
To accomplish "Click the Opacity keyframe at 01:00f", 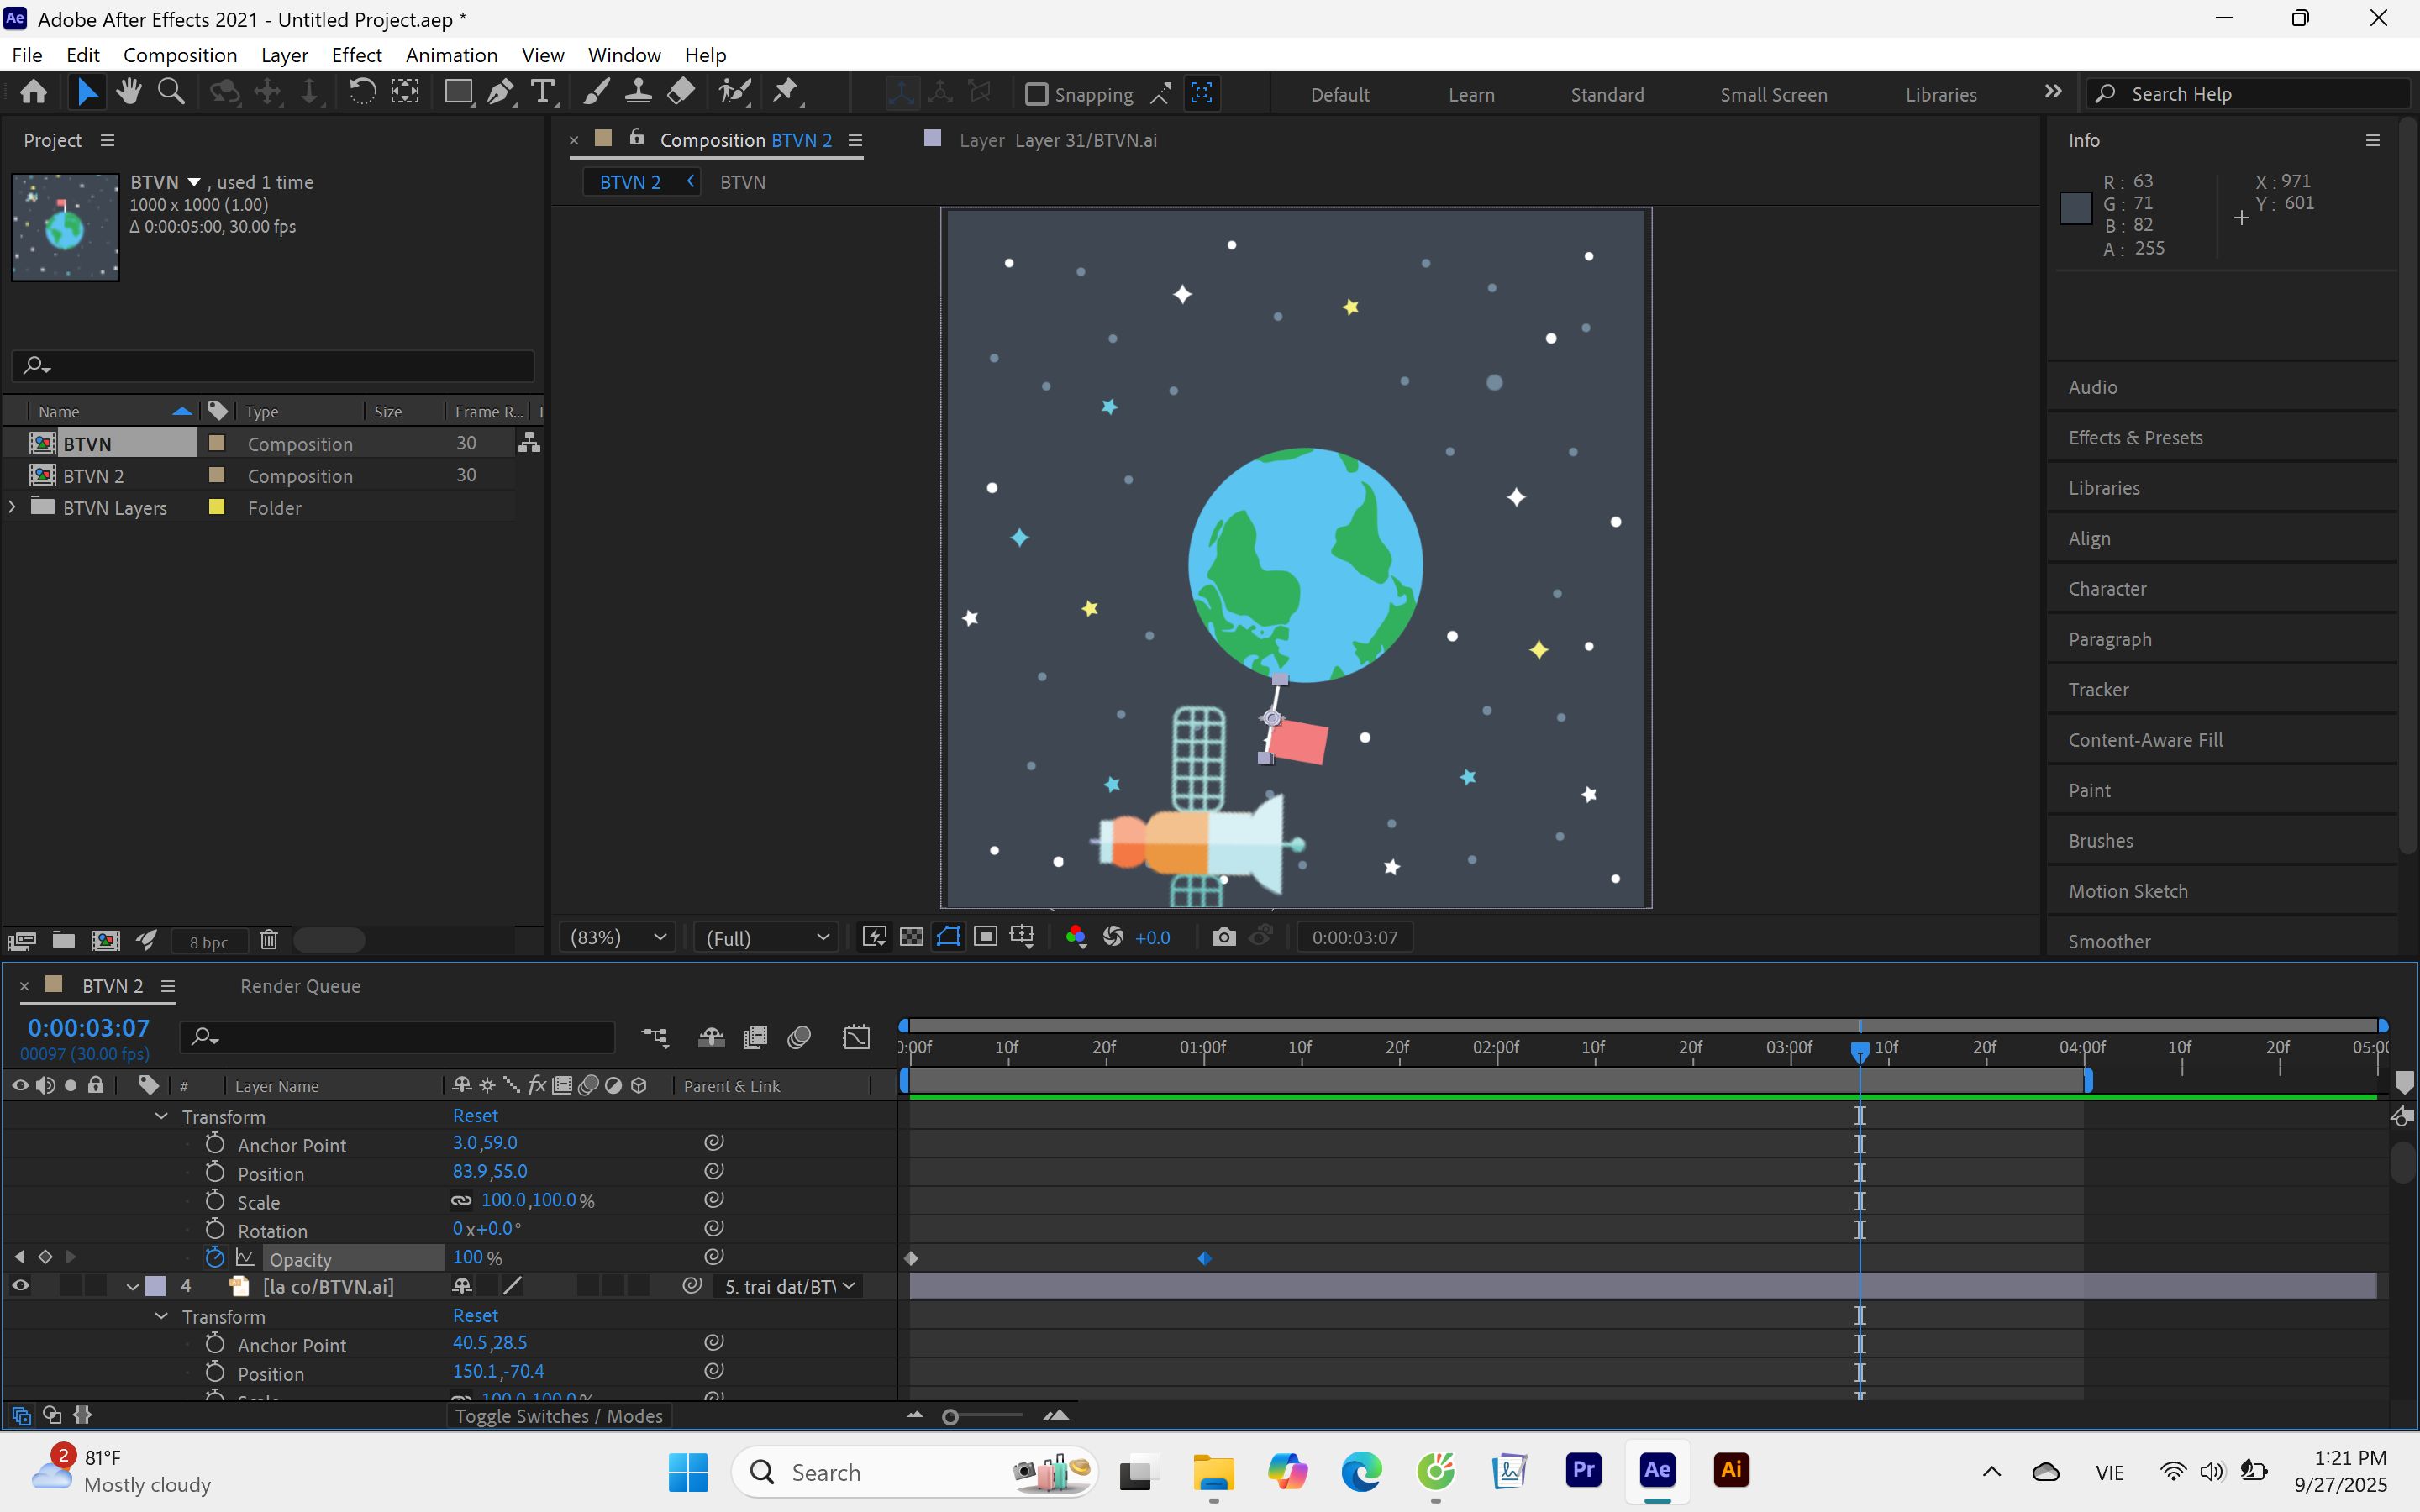I will 1204,1258.
